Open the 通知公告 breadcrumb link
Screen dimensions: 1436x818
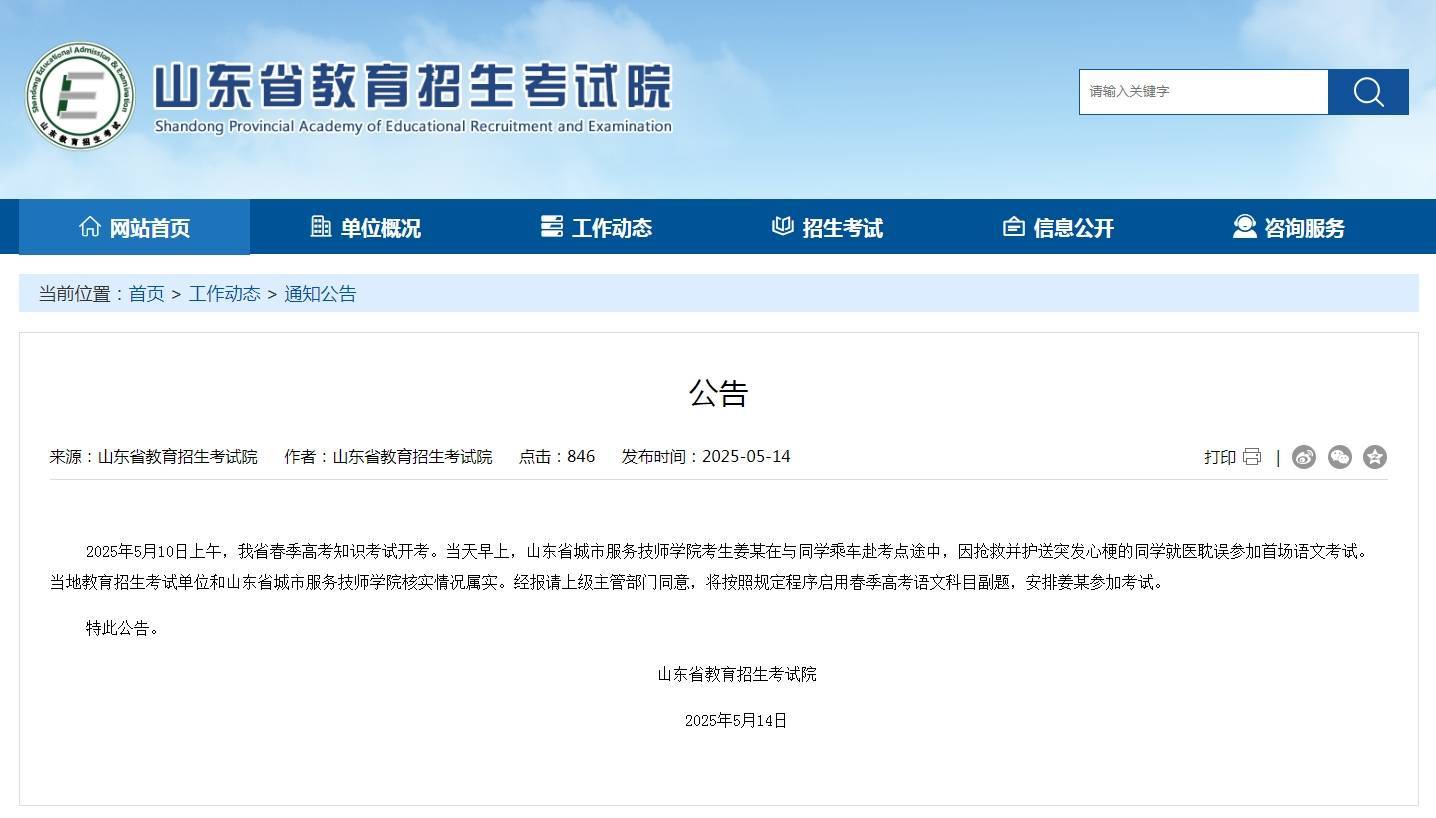tap(320, 294)
